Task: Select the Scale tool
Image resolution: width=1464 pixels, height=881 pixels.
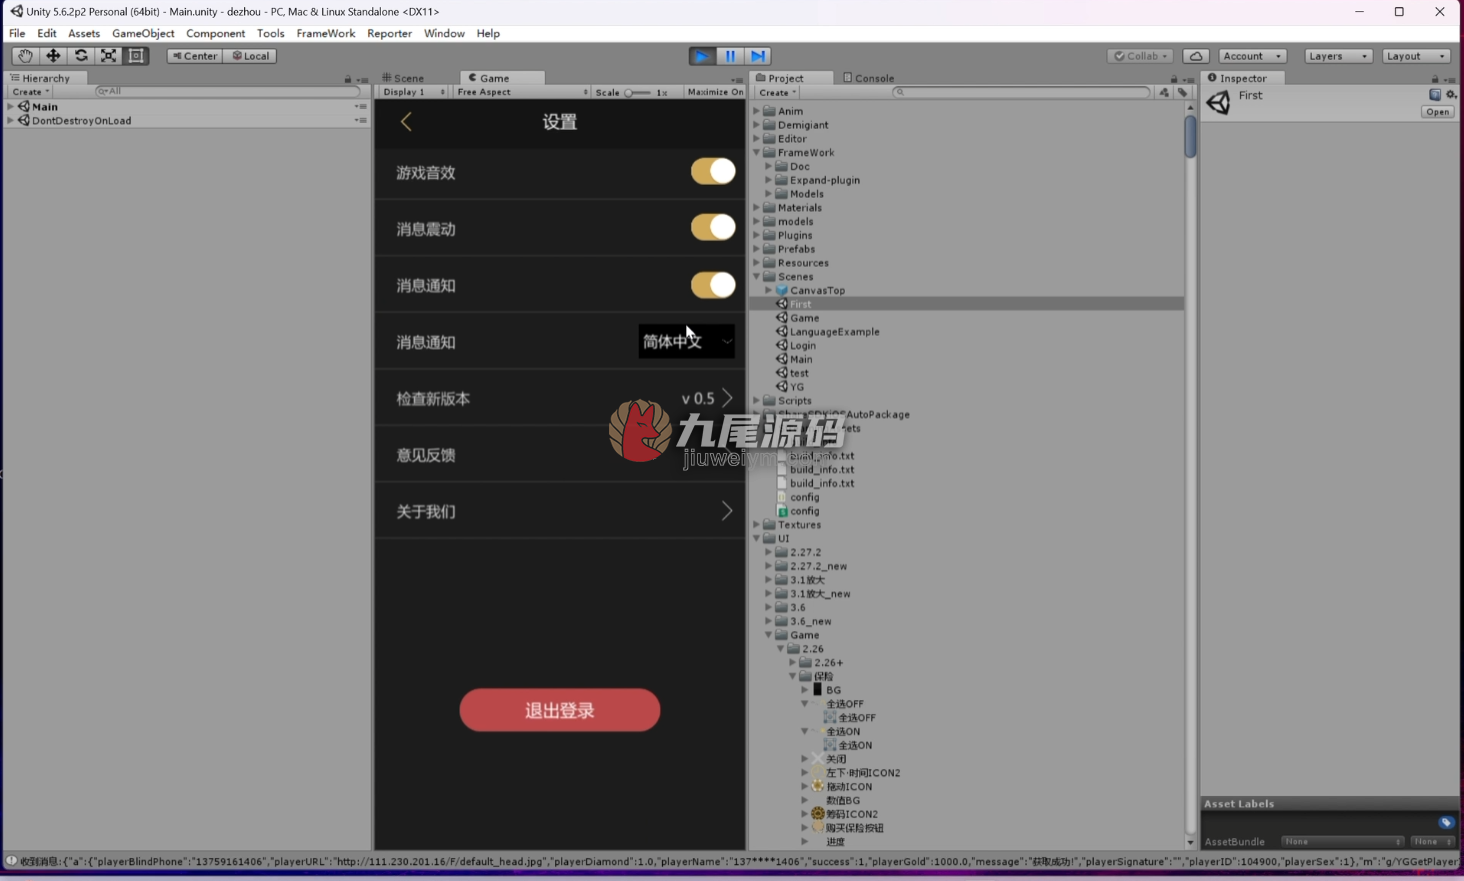Action: tap(109, 56)
